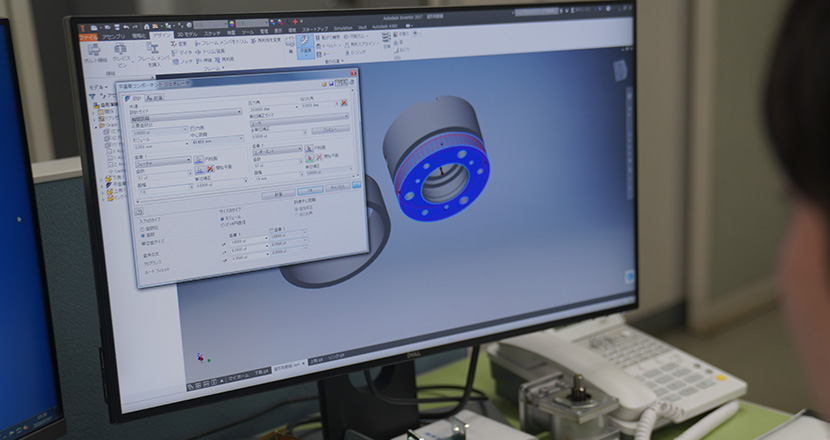Click the Calculate button in gear dialog
830x440 pixels.
(x=279, y=194)
